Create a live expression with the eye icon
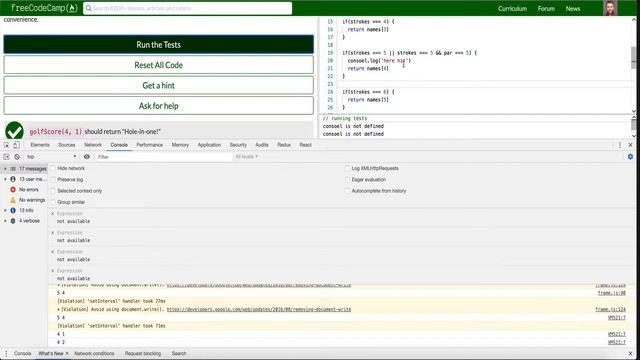Image resolution: width=640 pixels, height=360 pixels. 87,157
